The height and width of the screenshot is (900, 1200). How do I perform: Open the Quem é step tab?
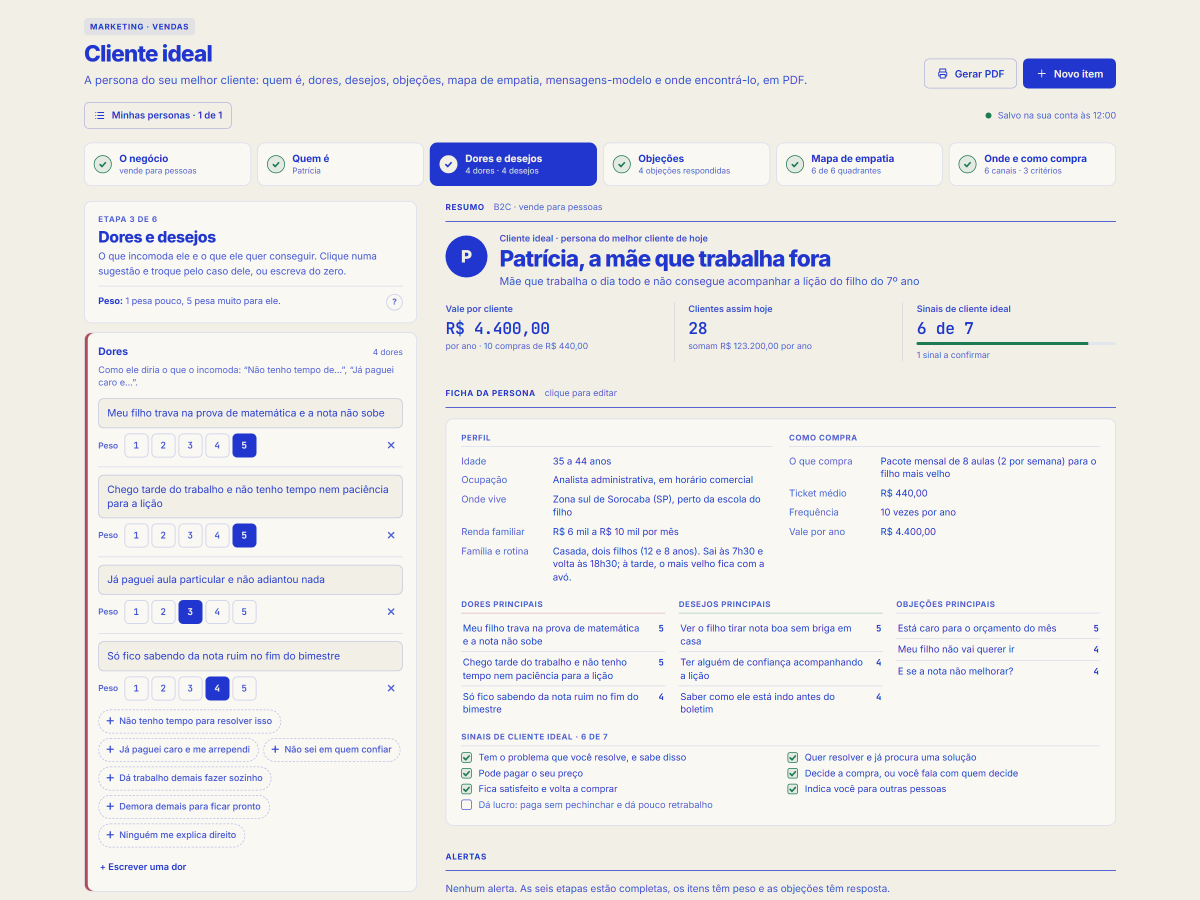click(340, 164)
